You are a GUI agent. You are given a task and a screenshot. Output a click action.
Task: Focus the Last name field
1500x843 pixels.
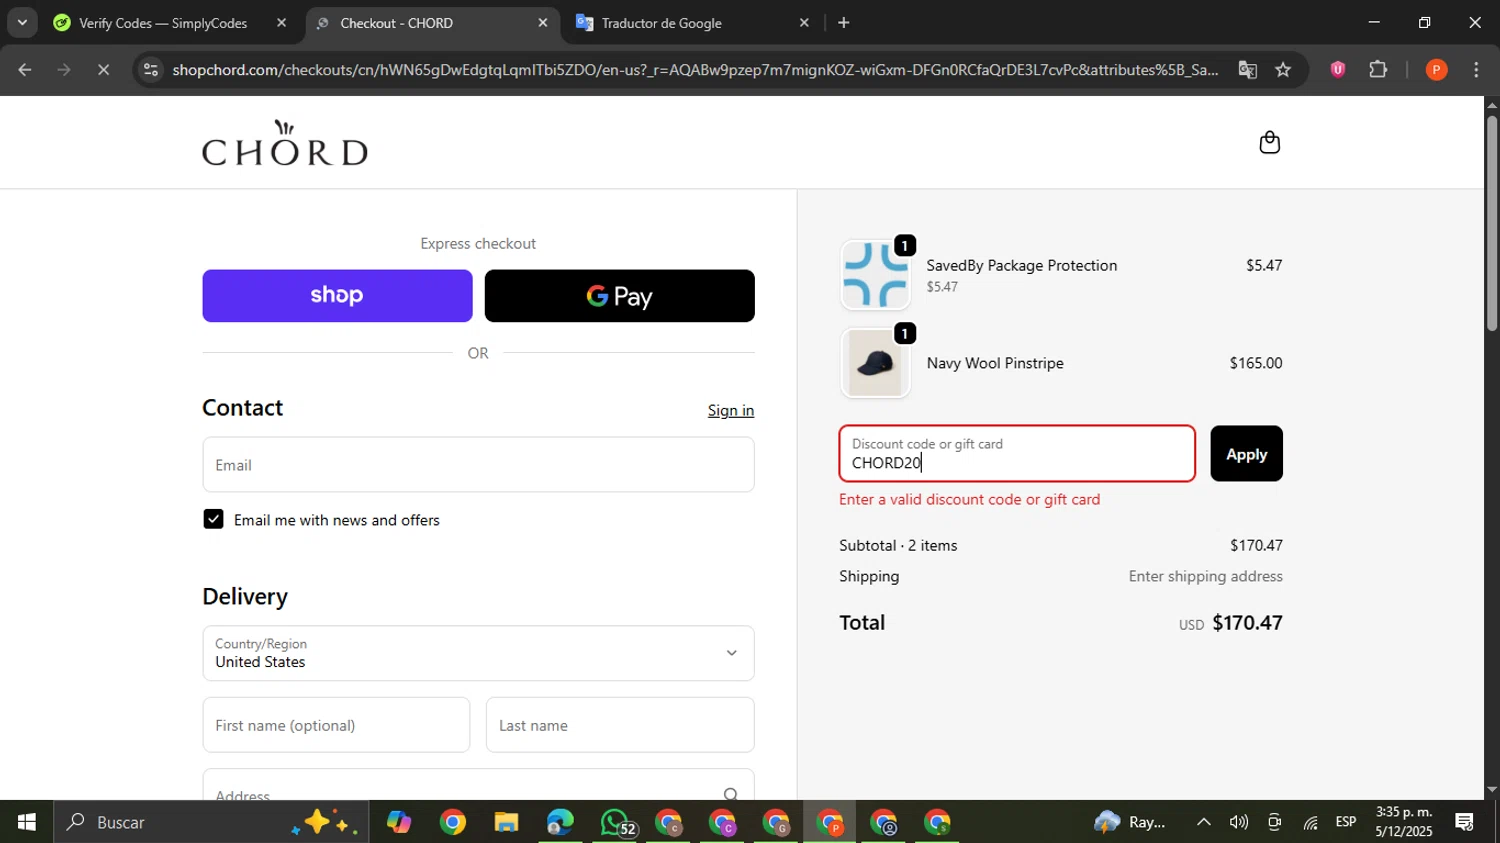coord(620,725)
